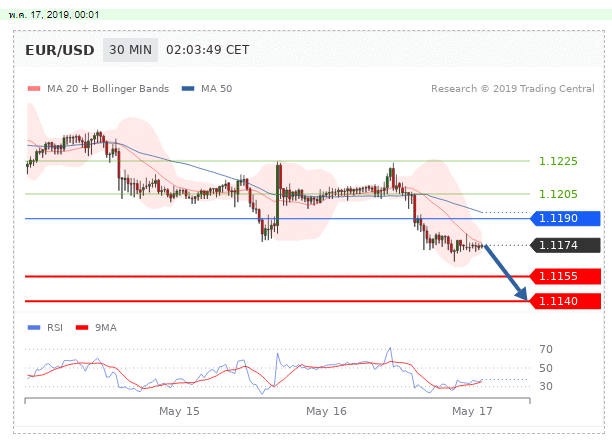Click the MA 50 legend label
Image resolution: width=612 pixels, height=442 pixels.
[217, 89]
